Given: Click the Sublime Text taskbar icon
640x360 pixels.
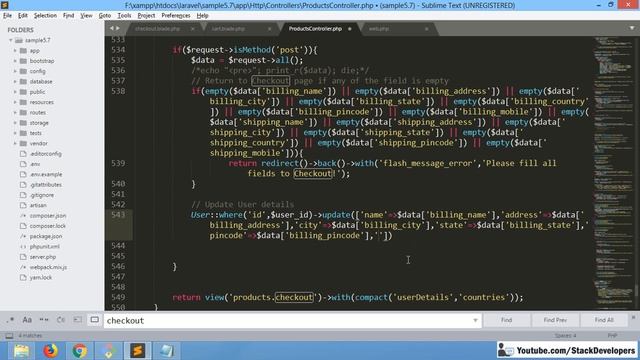Looking at the screenshot, I should coord(138,351).
